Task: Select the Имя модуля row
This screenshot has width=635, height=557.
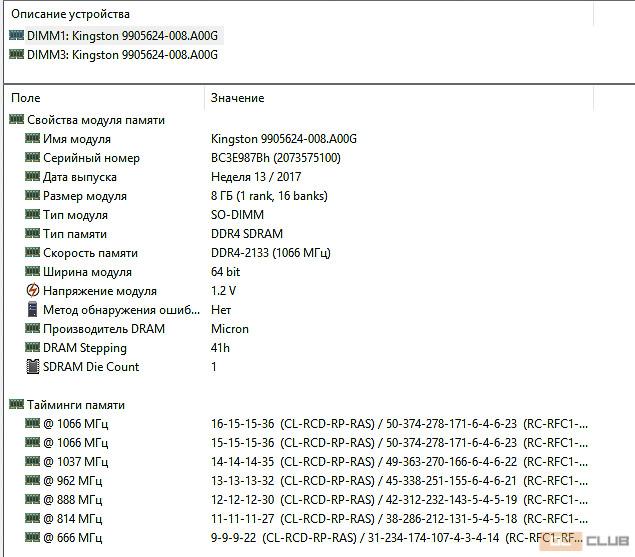Action: 77,139
